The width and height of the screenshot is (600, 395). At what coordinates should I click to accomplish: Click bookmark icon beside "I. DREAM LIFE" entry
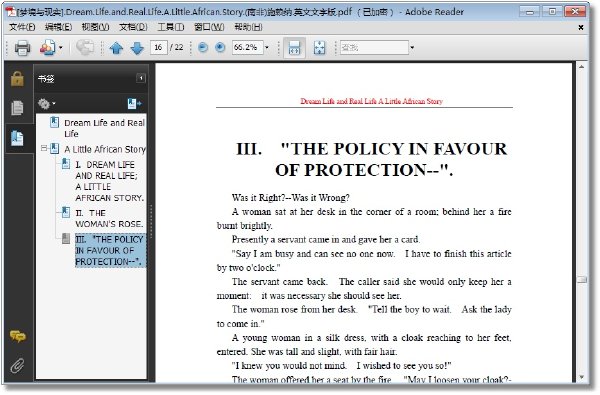(66, 164)
